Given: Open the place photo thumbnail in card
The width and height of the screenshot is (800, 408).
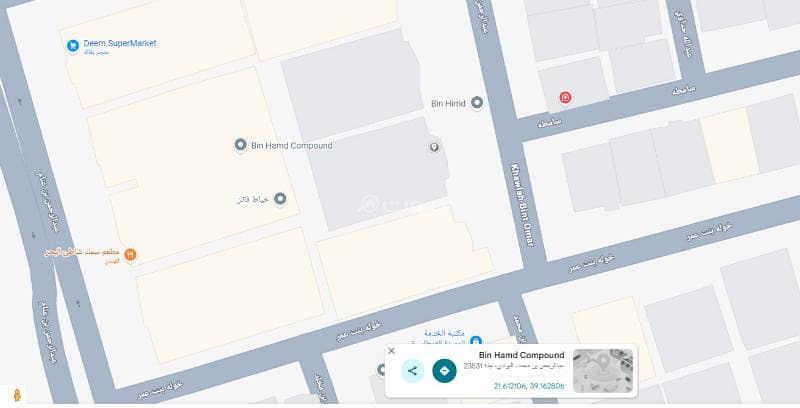Looking at the screenshot, I should (603, 371).
